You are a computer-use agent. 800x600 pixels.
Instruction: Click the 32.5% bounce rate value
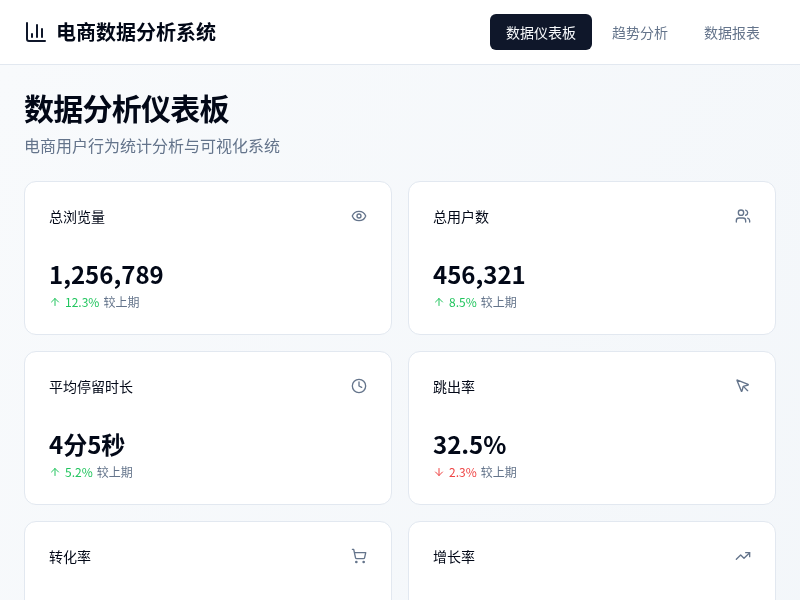470,445
